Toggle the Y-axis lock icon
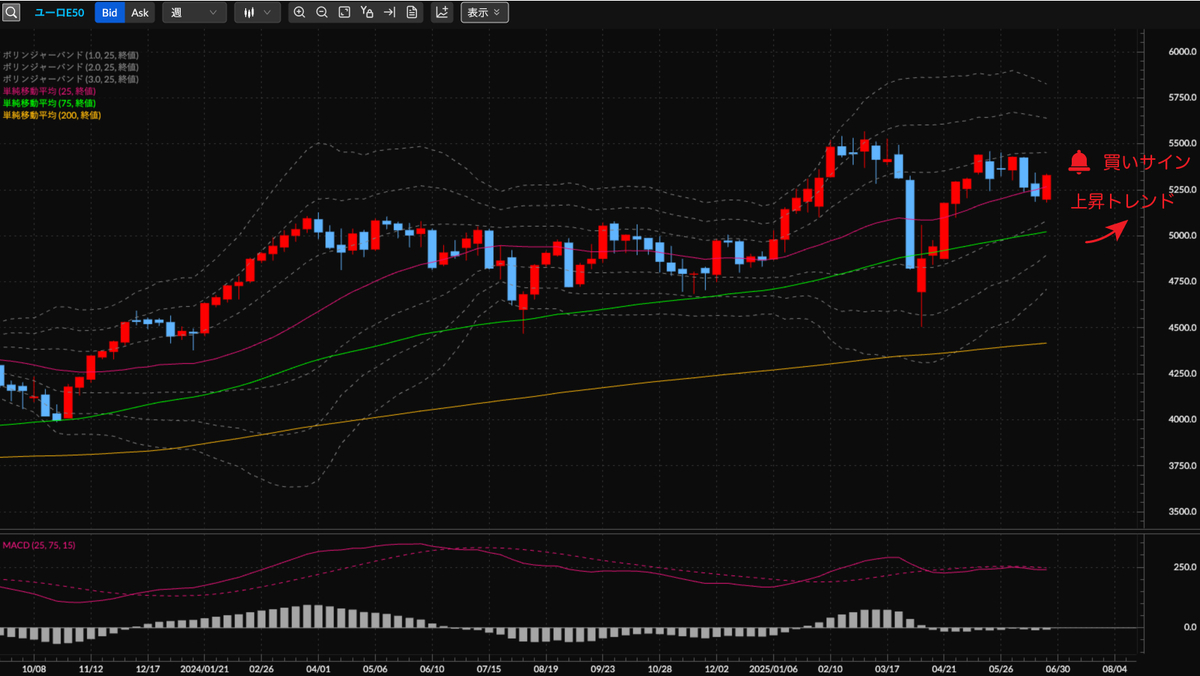1200x676 pixels. 367,13
